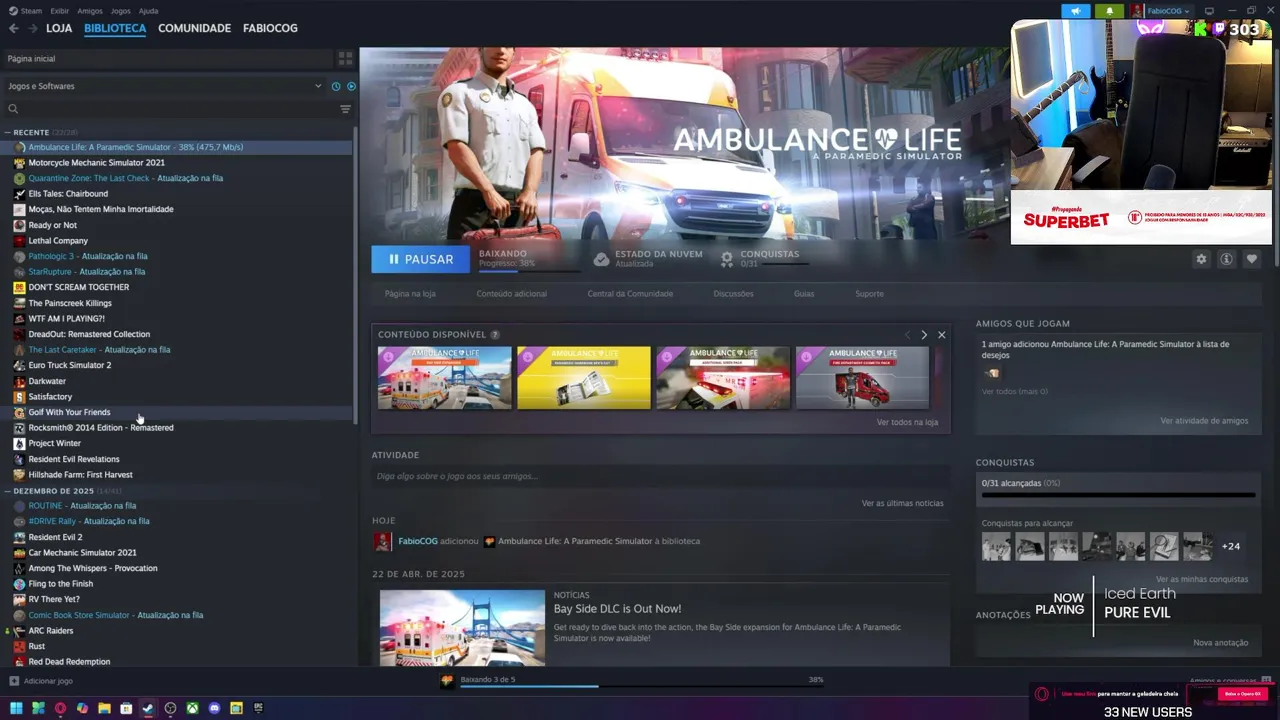Viewport: 1280px width, 720px height.
Task: Open the Central da Comunidade tab
Action: [630, 294]
